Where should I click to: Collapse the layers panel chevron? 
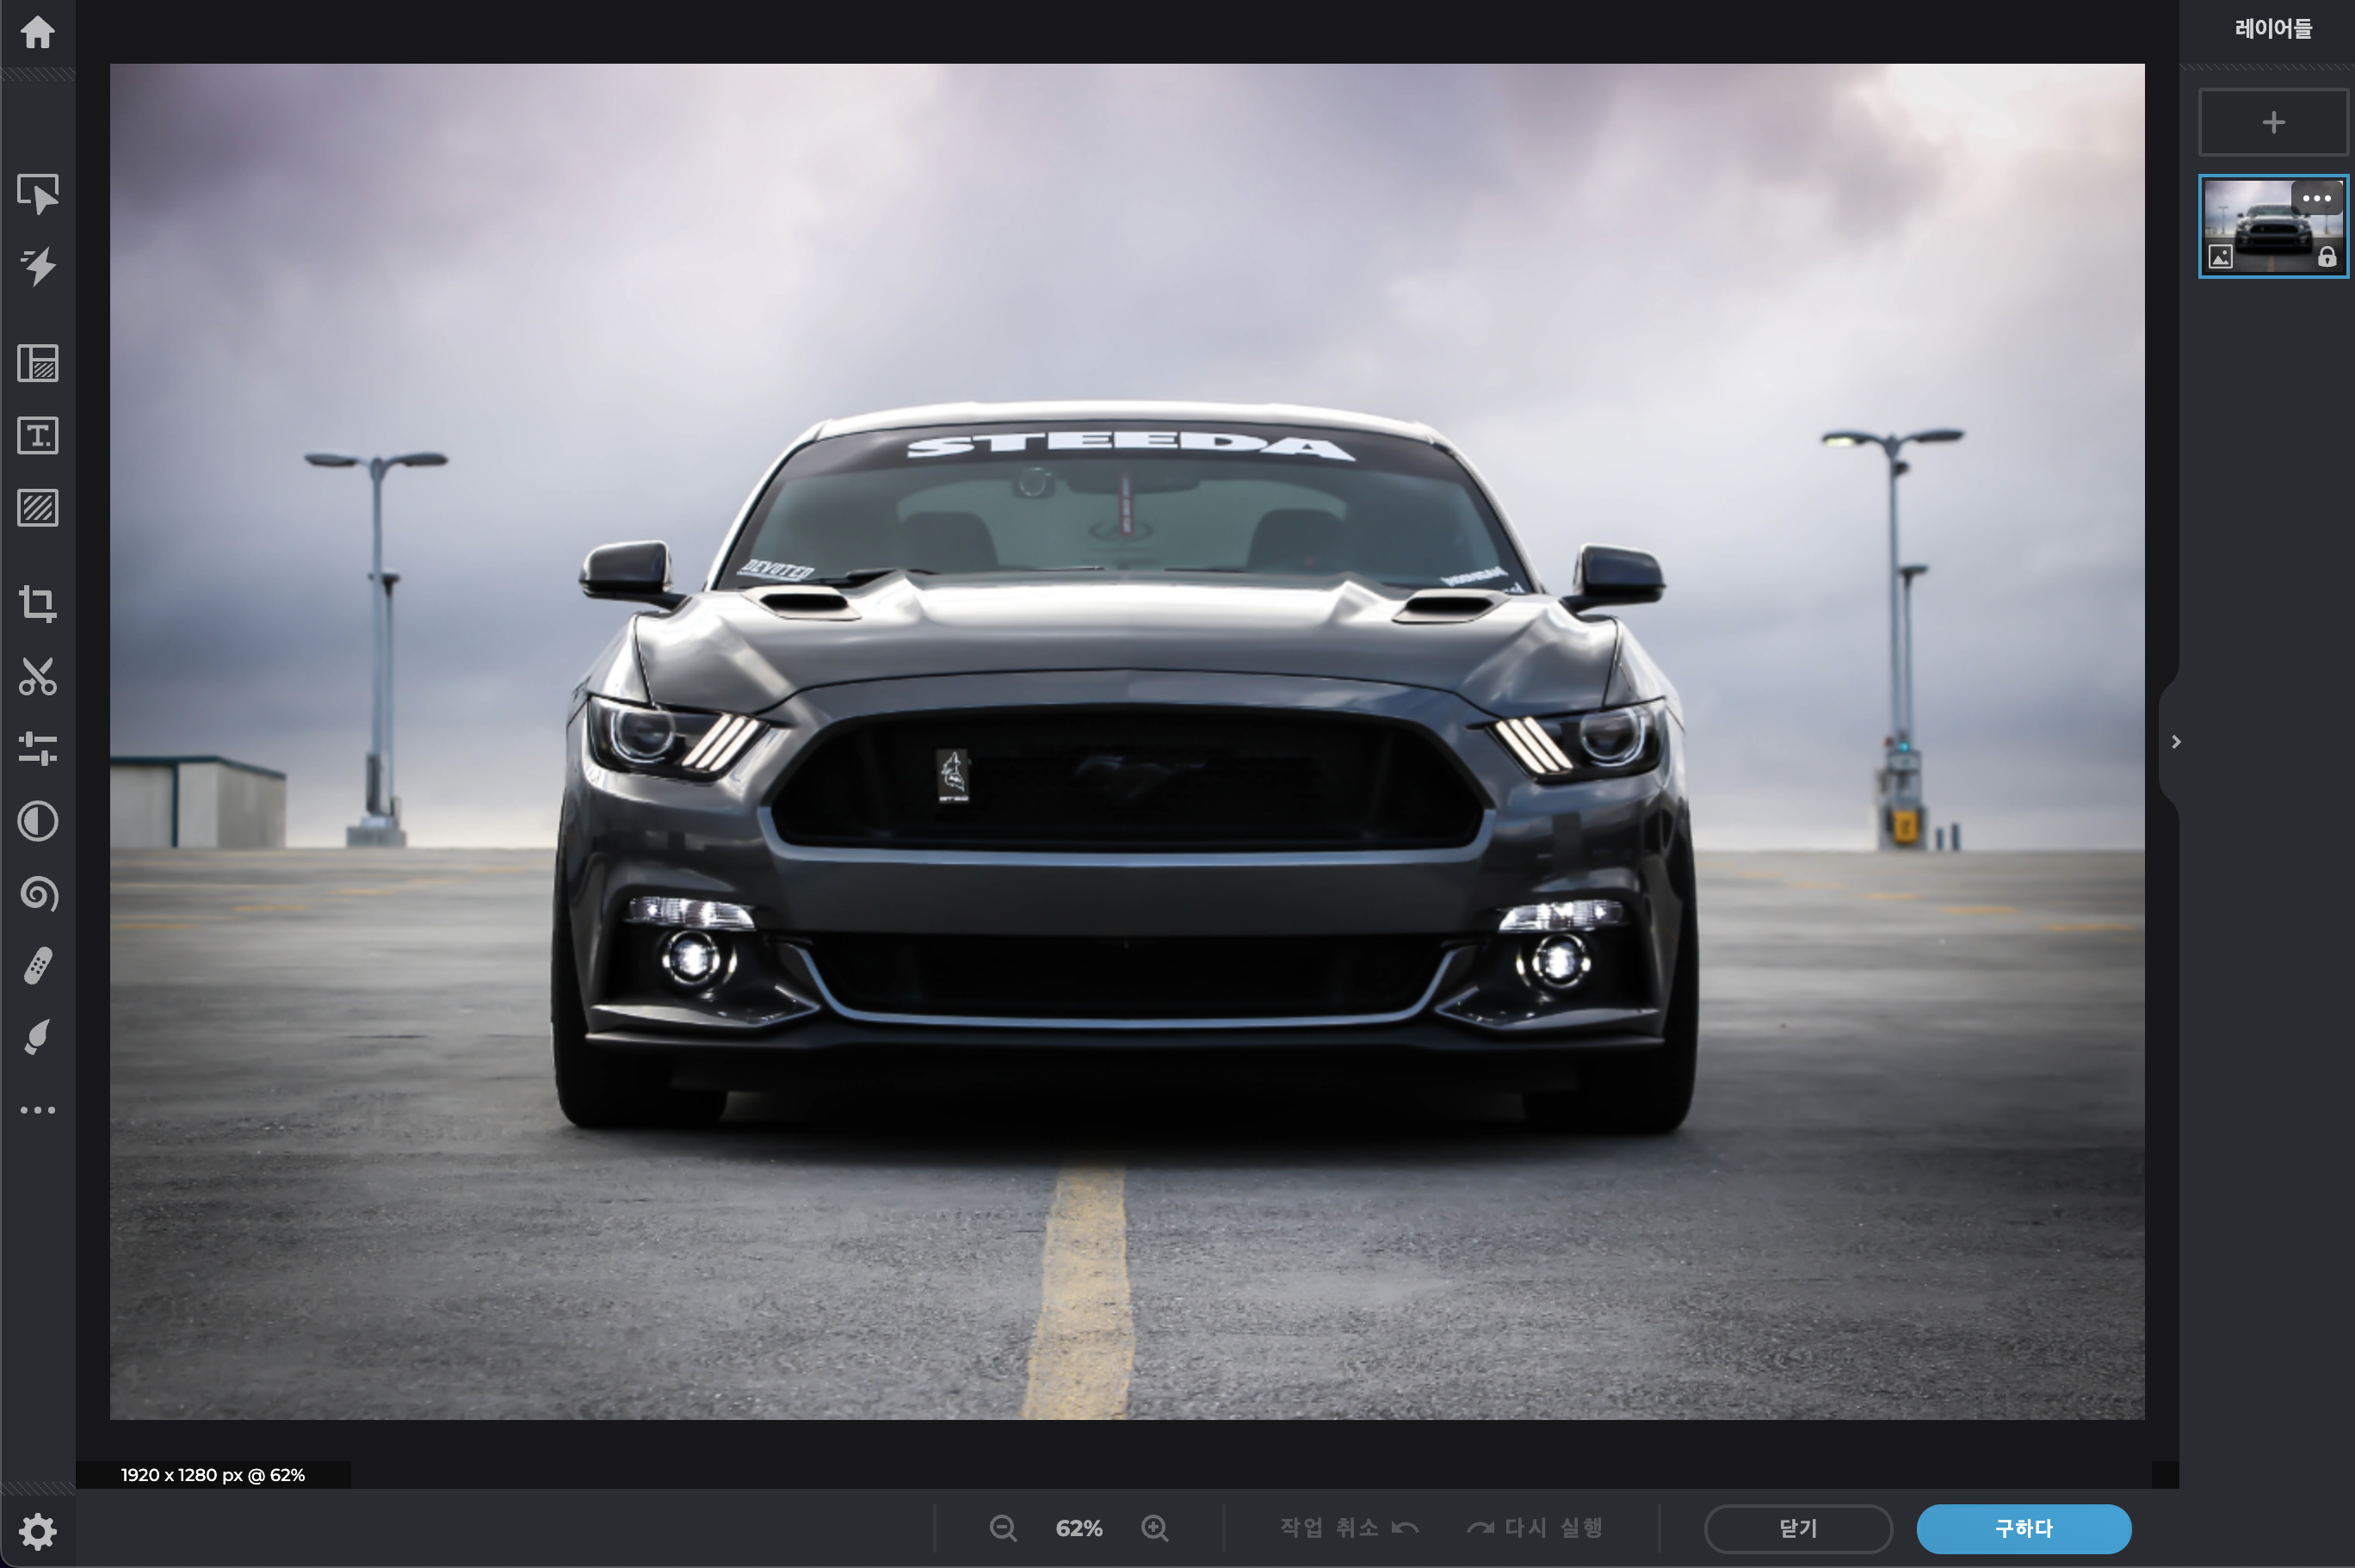tap(2175, 742)
